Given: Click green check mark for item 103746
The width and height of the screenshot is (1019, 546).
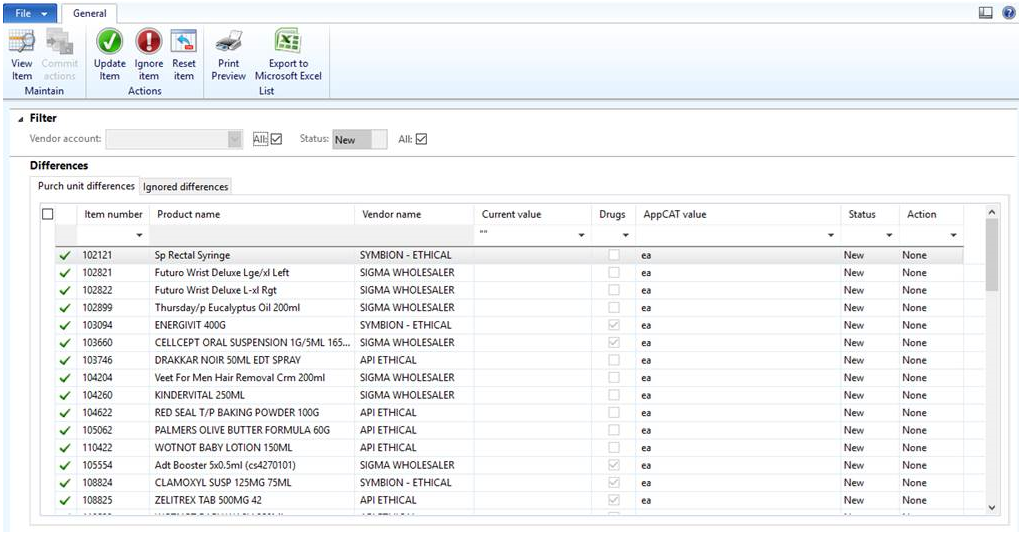Looking at the screenshot, I should [x=65, y=361].
